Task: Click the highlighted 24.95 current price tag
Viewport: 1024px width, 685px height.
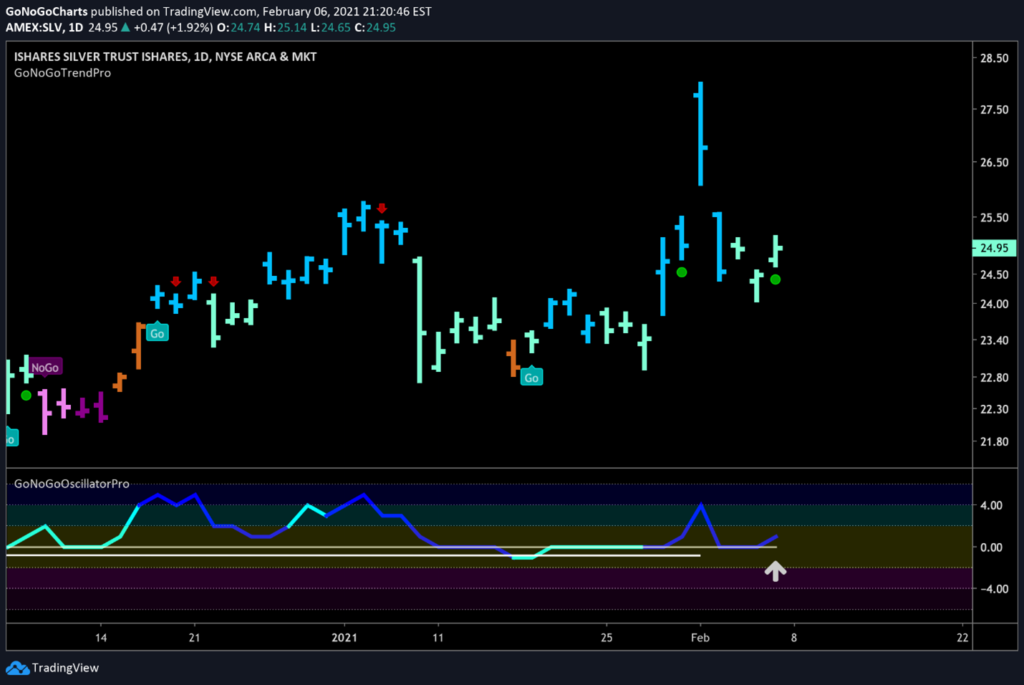Action: (995, 248)
